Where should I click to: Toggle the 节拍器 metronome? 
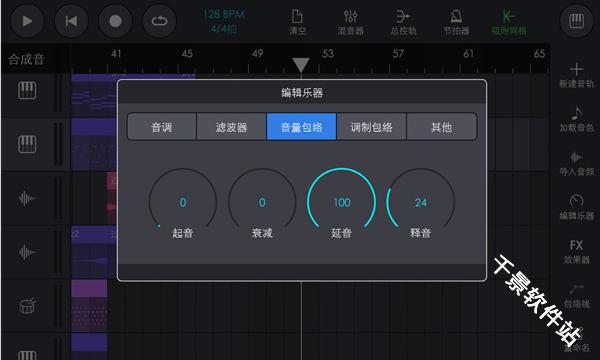coord(456,22)
